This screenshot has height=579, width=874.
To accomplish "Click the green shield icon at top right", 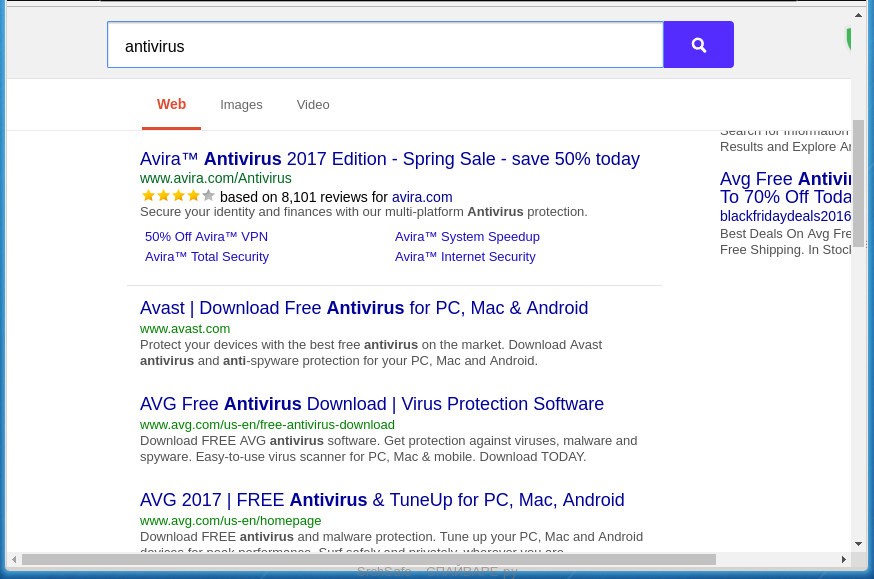I will (x=849, y=40).
